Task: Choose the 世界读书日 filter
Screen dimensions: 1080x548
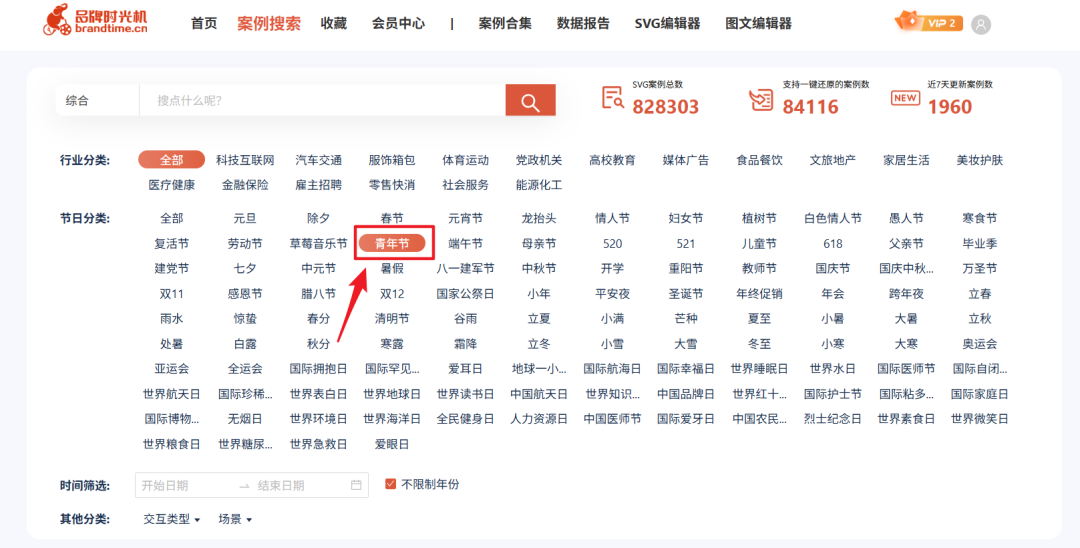Action: tap(466, 394)
